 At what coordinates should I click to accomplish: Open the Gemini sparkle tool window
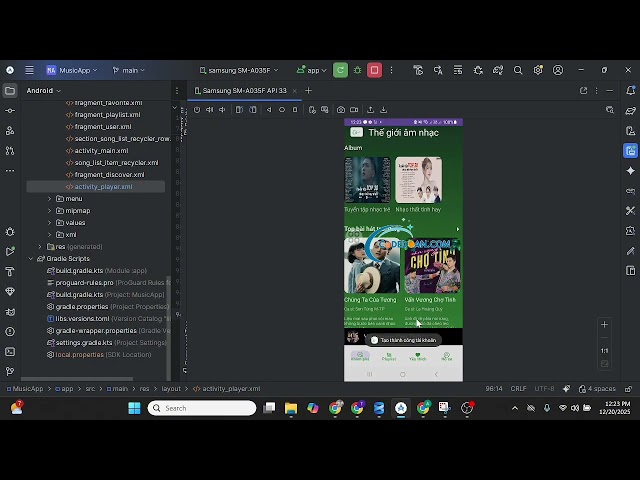click(631, 171)
